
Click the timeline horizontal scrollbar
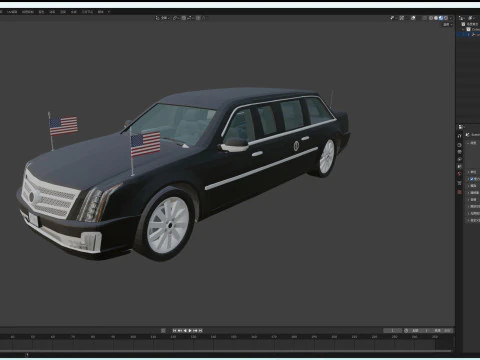(227, 352)
